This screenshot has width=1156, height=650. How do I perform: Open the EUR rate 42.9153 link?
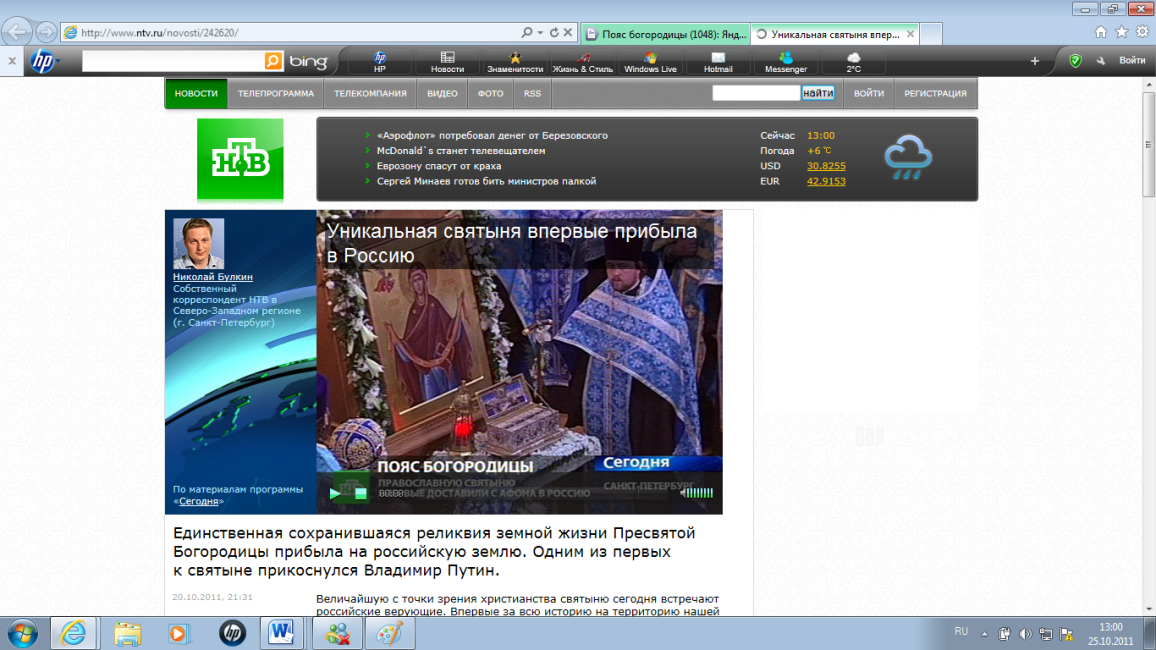[826, 181]
